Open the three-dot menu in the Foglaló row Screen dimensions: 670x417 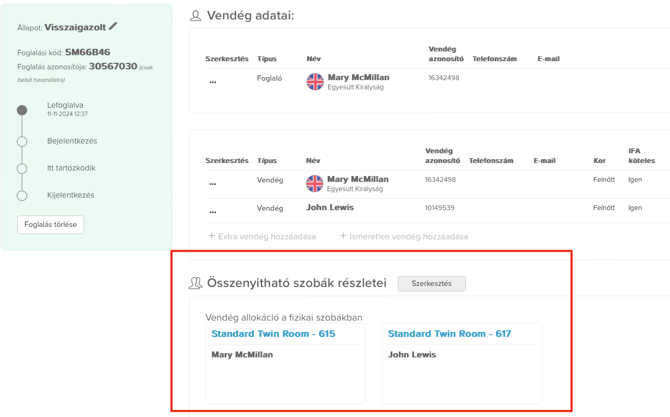[212, 80]
